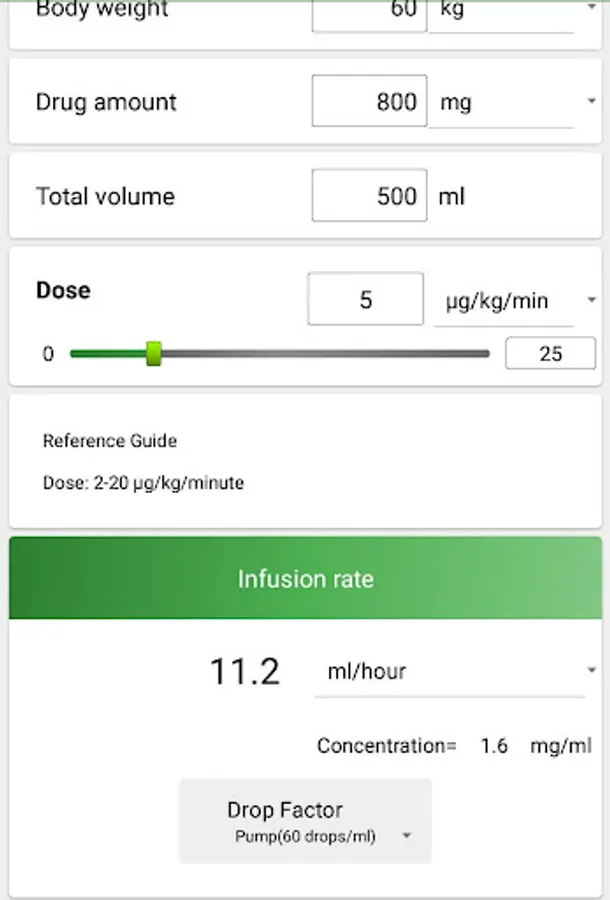
Task: Click the Body weight value field
Action: pyautogui.click(x=369, y=14)
